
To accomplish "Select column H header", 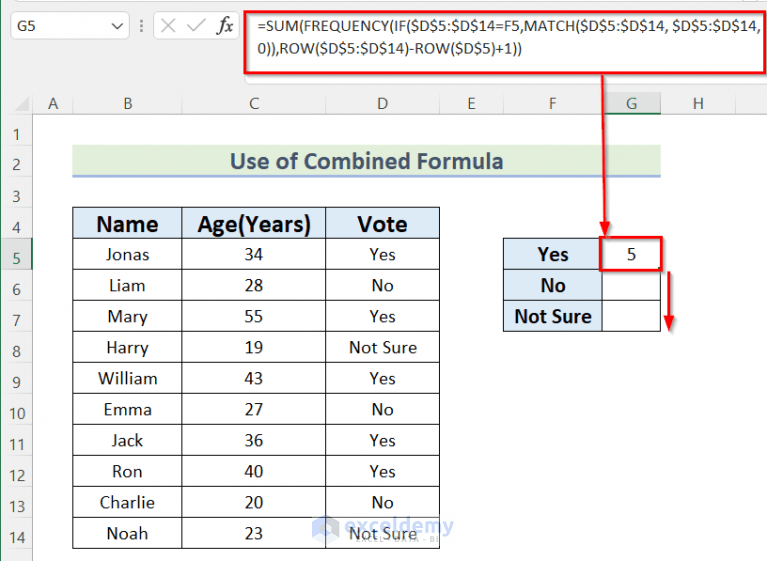I will point(698,104).
